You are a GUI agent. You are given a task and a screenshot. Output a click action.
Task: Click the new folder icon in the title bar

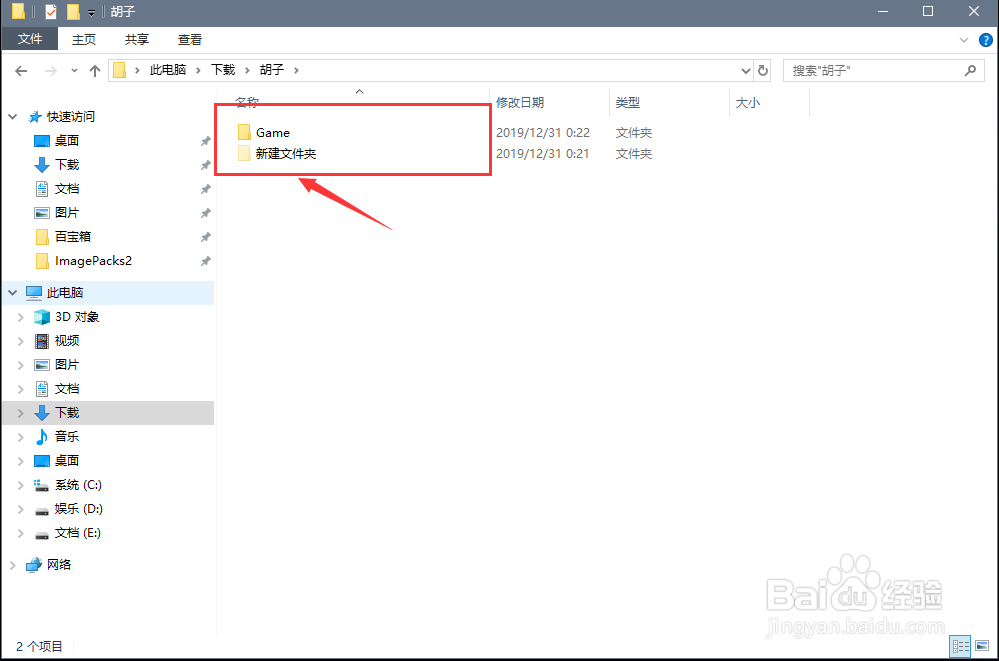pos(71,11)
